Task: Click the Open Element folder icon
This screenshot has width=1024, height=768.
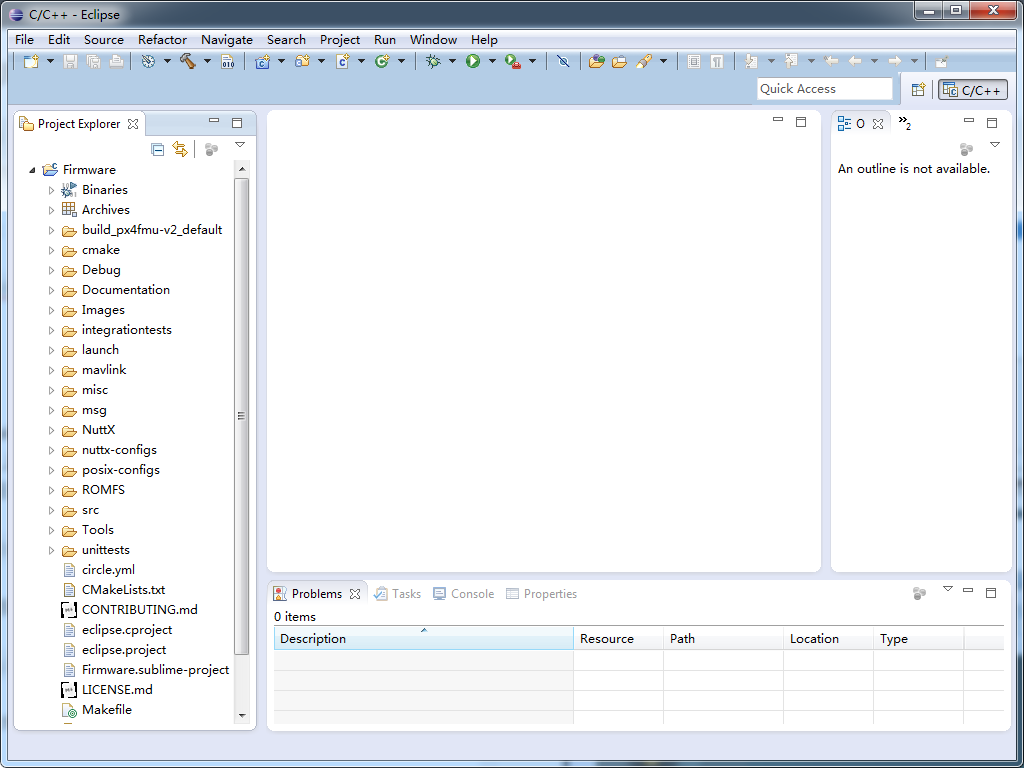Action: click(x=596, y=61)
